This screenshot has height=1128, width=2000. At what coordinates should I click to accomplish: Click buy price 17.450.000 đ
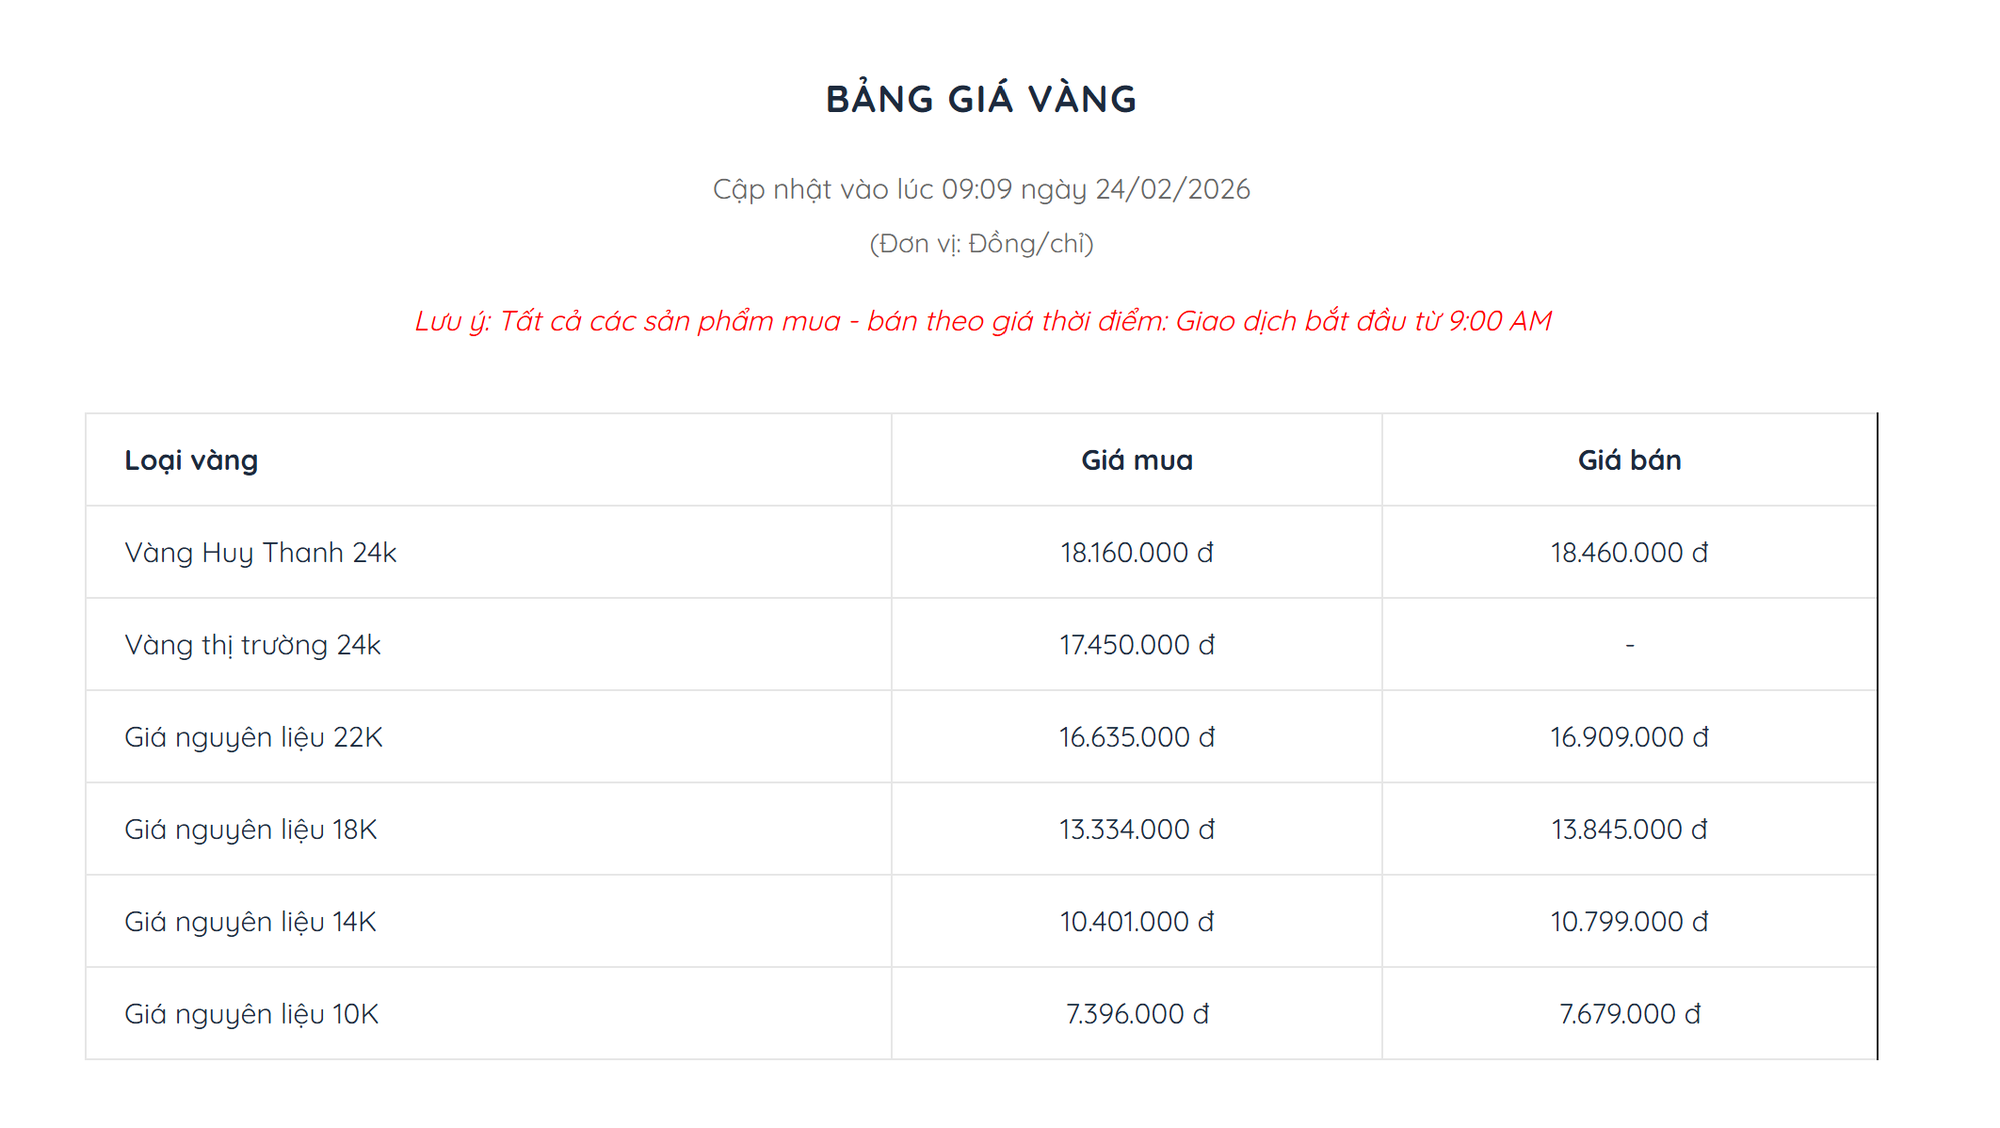point(1136,645)
